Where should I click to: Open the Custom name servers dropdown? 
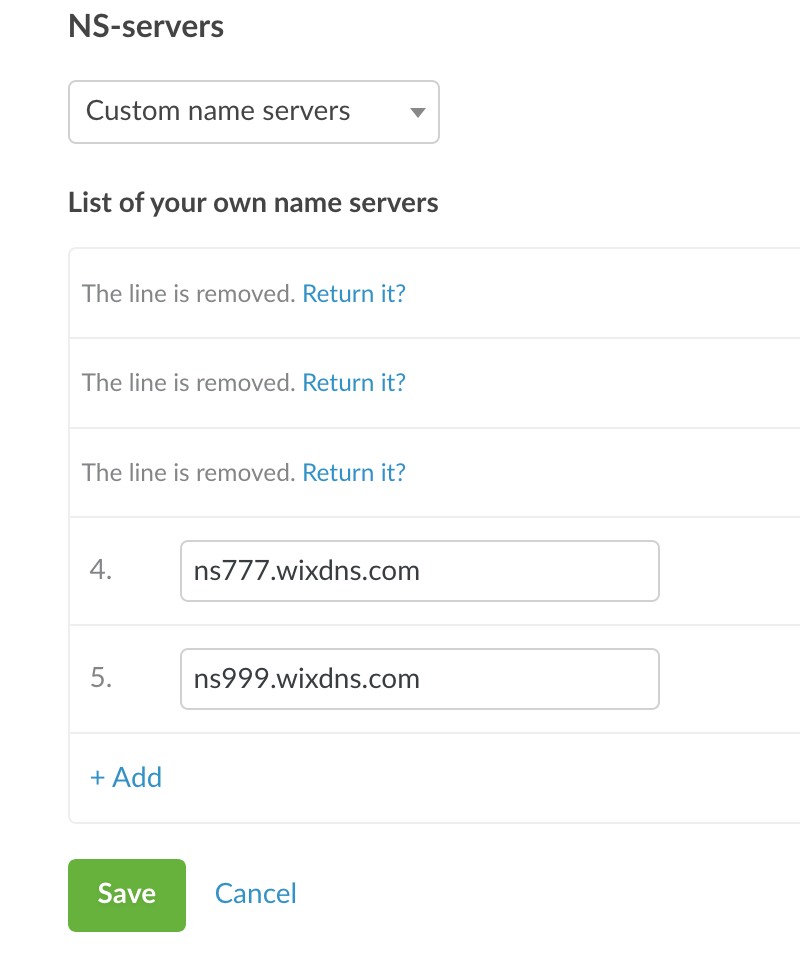tap(252, 111)
